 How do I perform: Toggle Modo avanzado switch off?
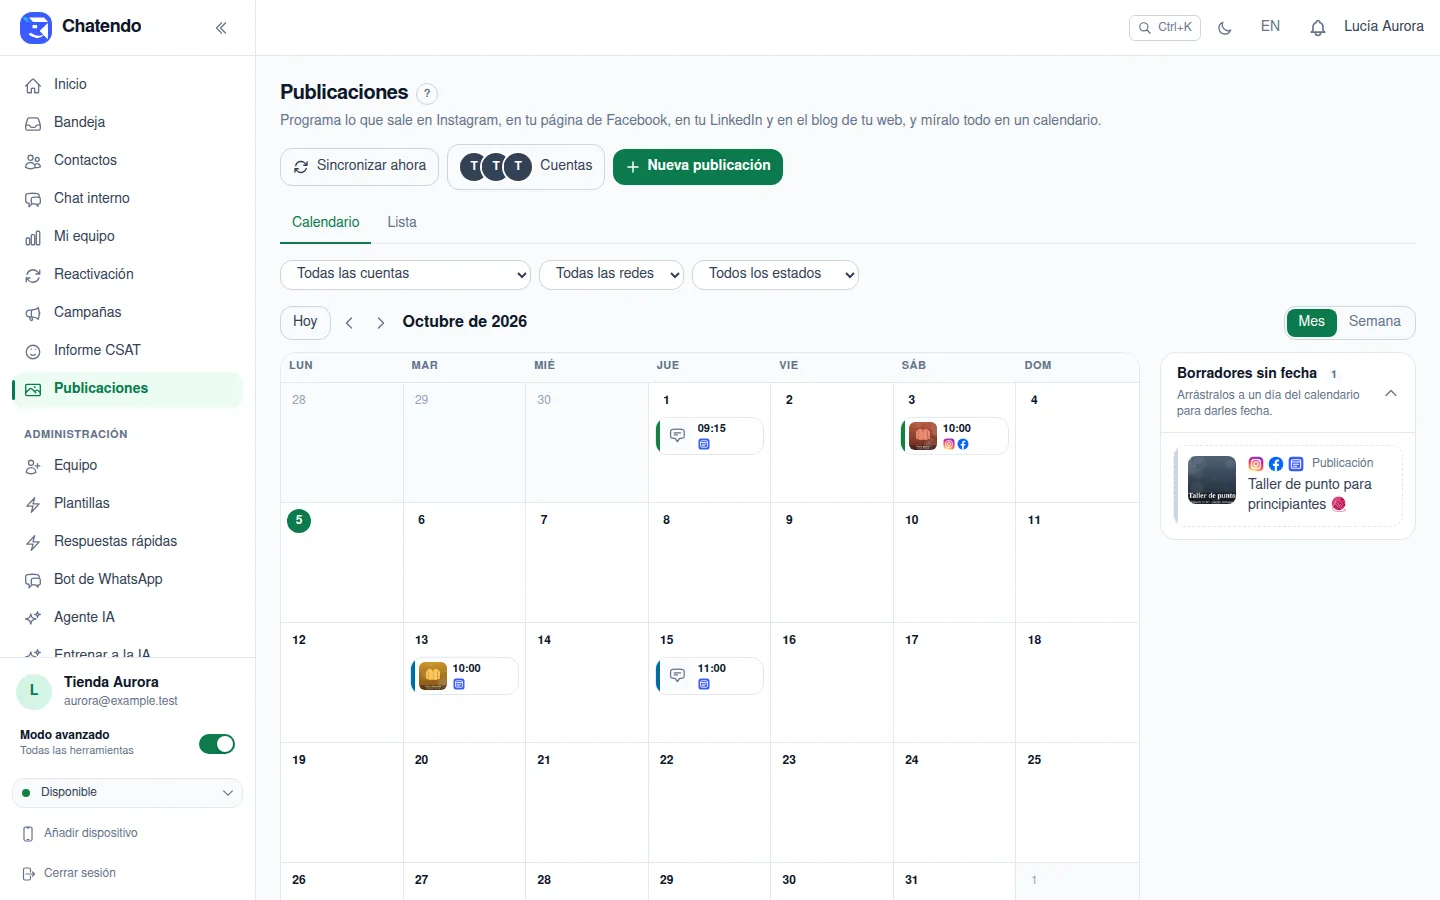pyautogui.click(x=217, y=744)
